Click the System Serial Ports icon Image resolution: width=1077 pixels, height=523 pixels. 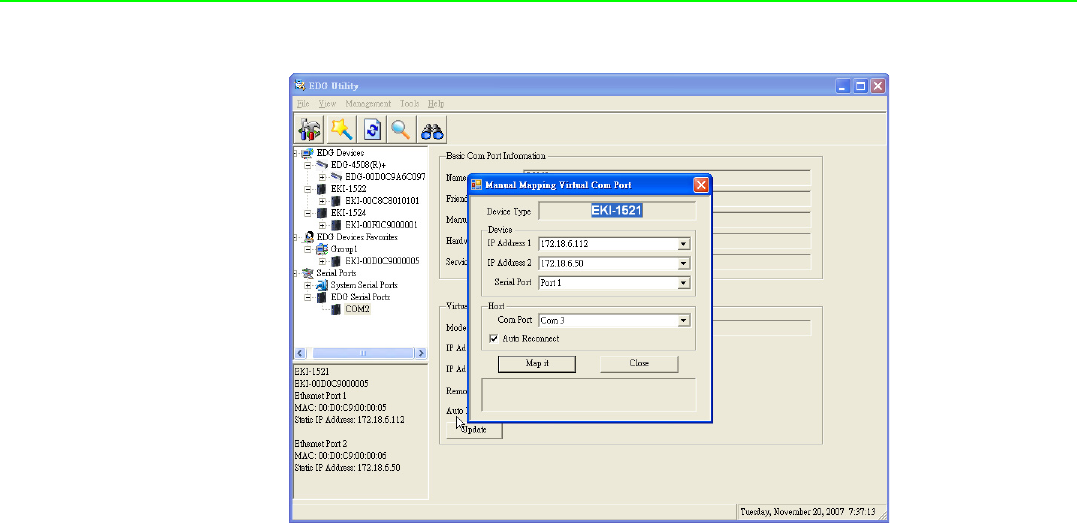click(x=323, y=285)
